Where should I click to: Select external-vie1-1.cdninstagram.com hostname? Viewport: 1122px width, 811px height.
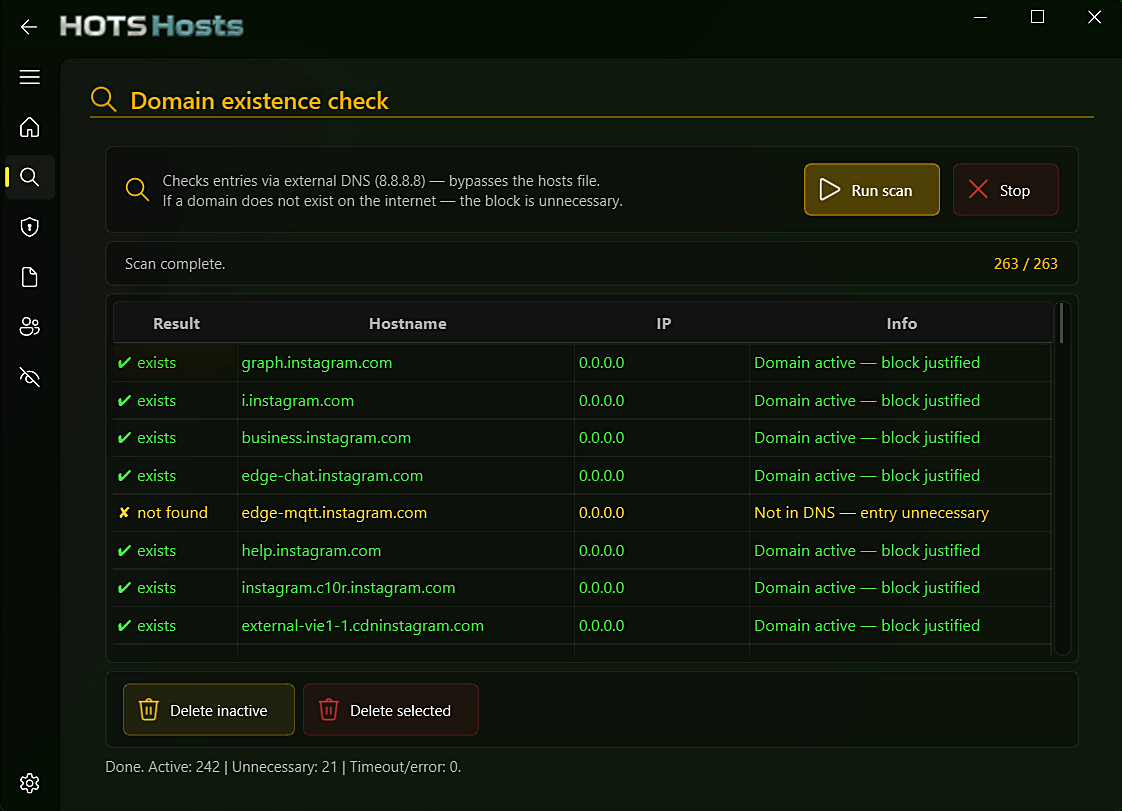(363, 626)
